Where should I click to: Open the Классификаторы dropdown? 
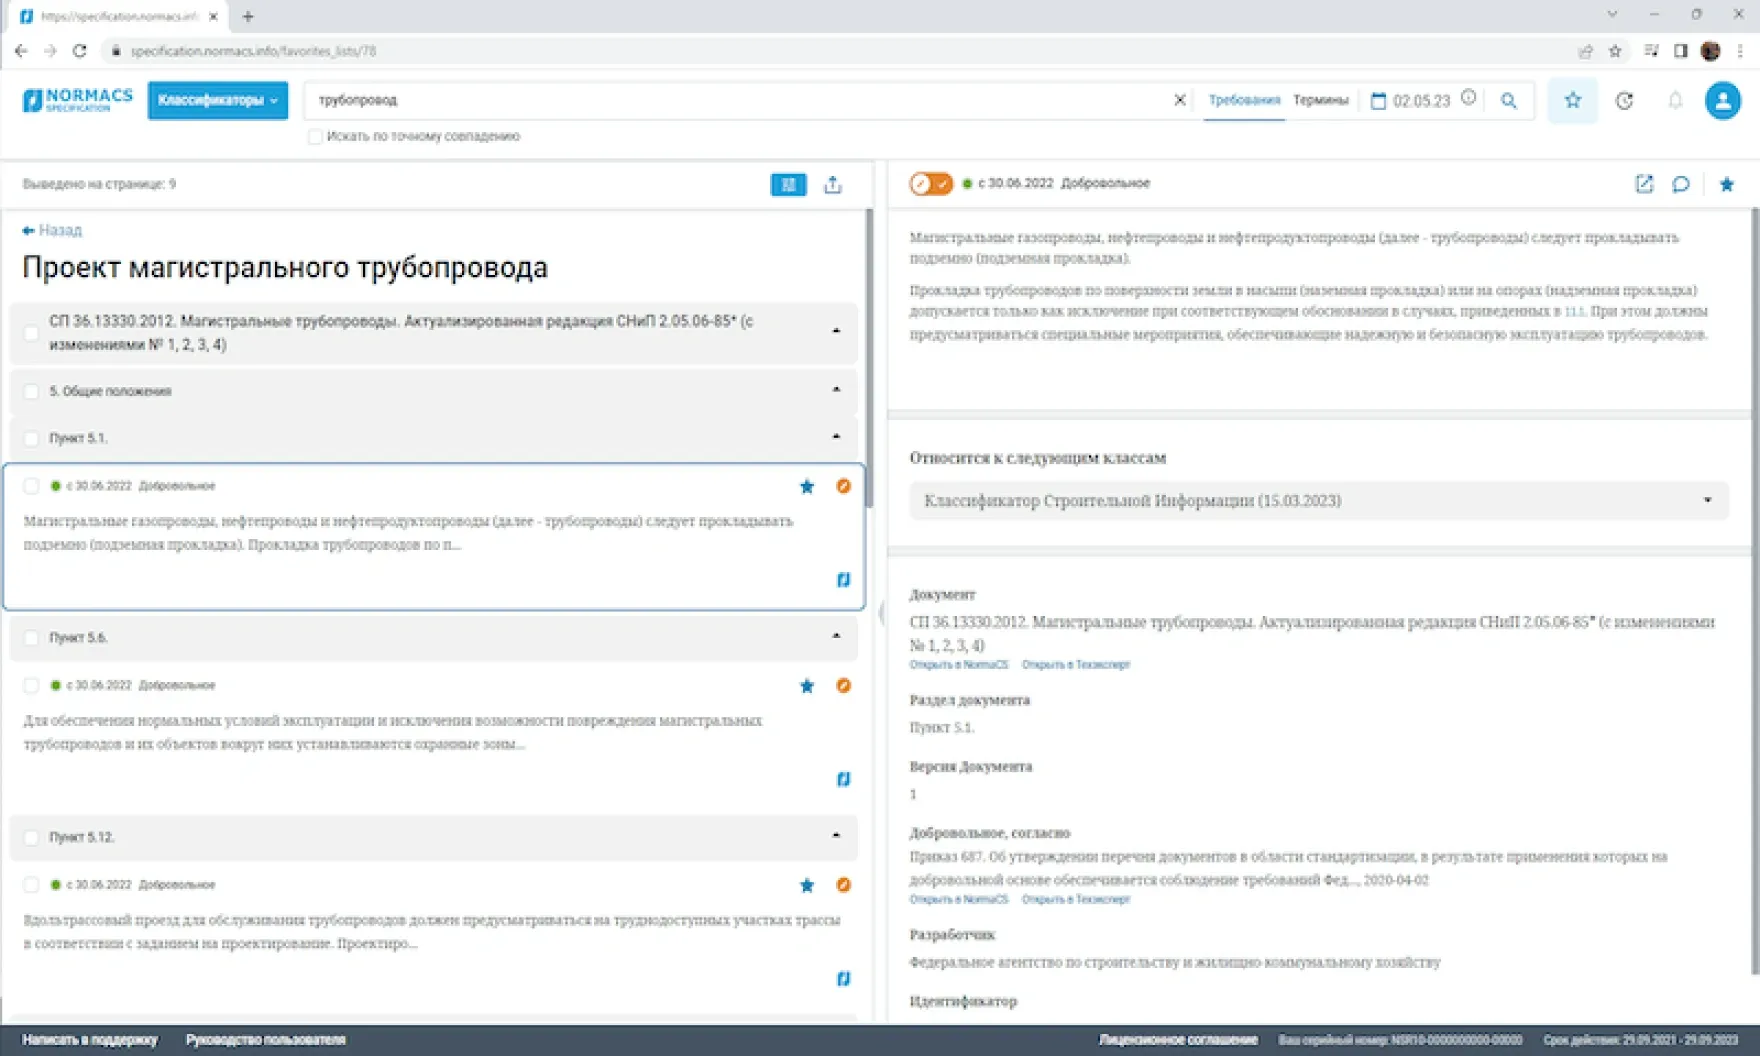pos(217,100)
